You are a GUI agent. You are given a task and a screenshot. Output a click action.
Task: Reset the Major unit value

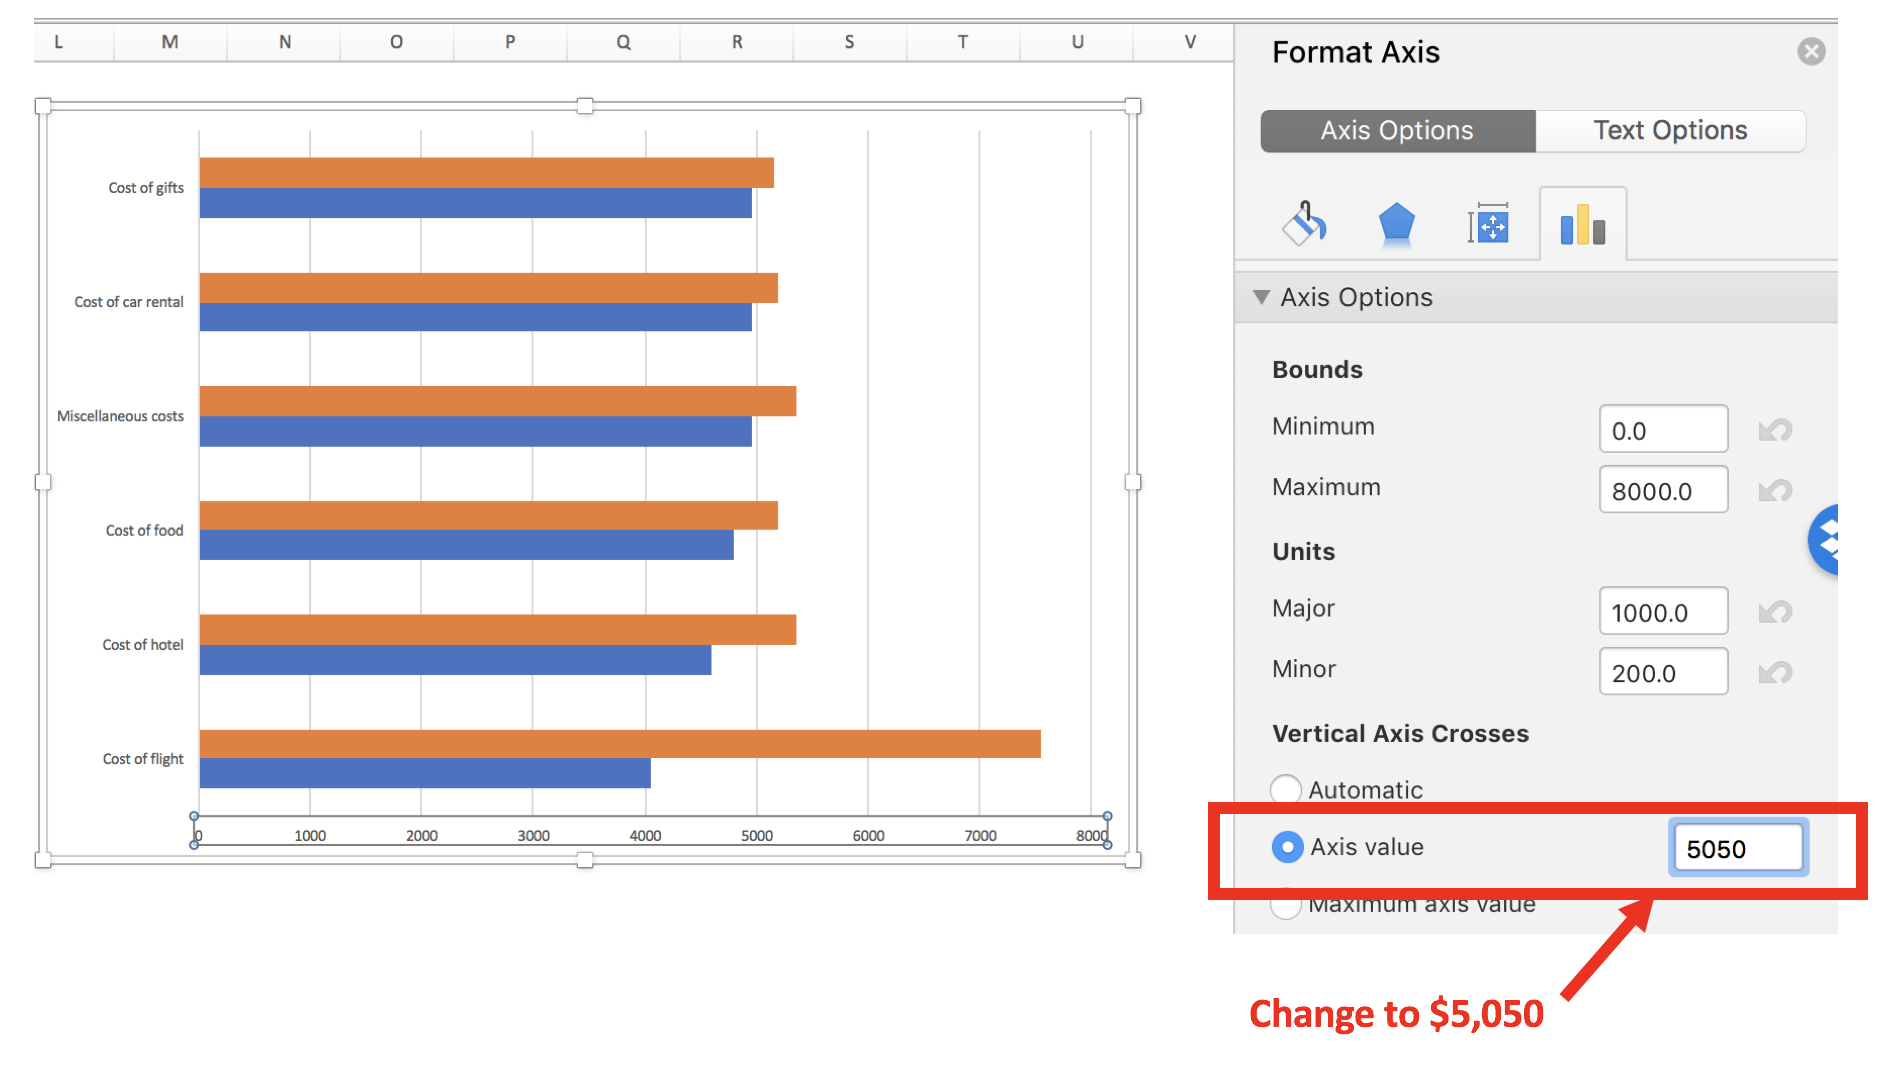point(1775,612)
